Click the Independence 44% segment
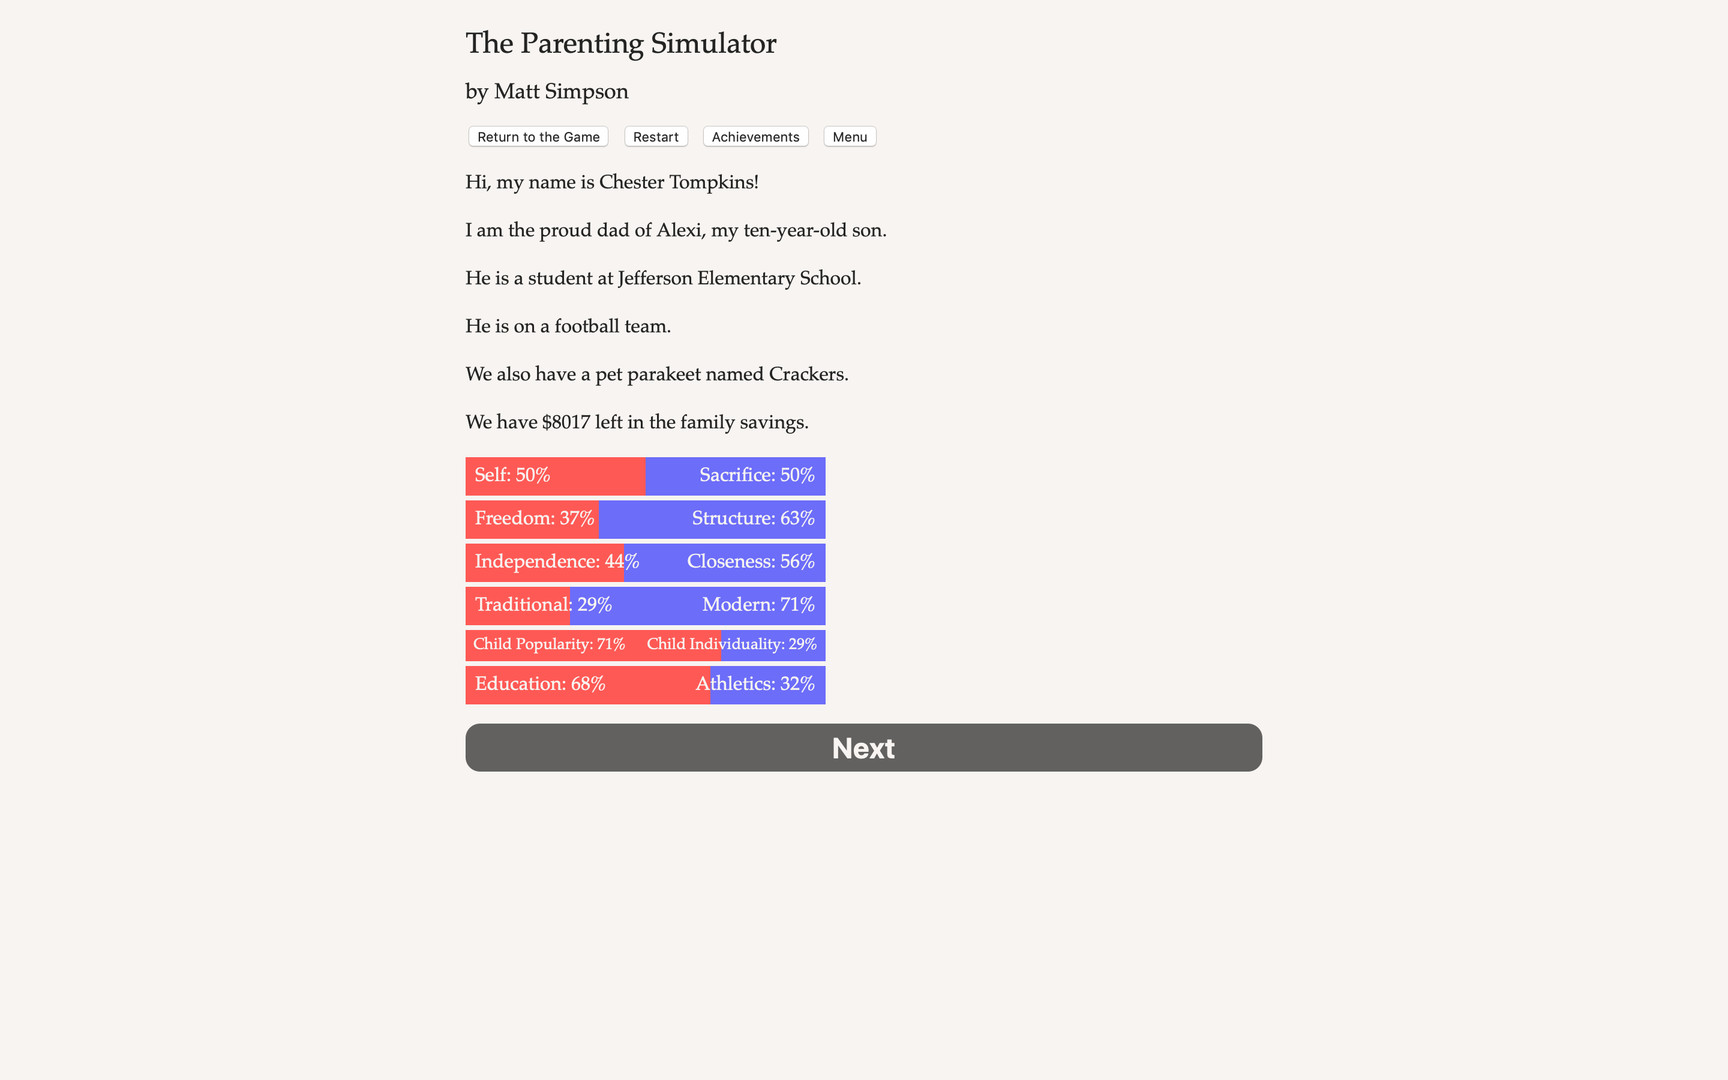 coord(545,562)
